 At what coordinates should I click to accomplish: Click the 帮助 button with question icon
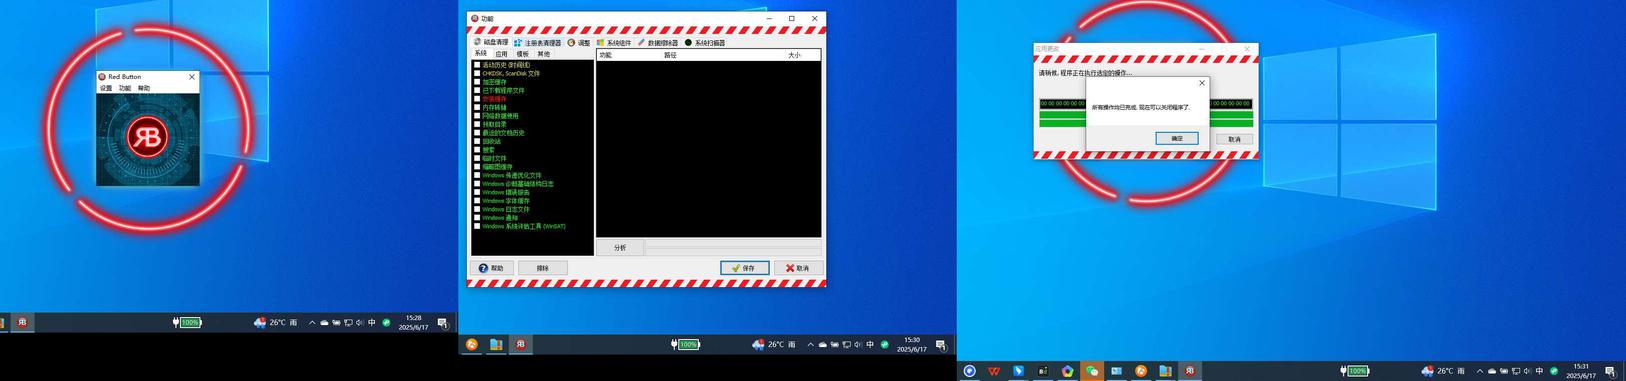tap(492, 268)
